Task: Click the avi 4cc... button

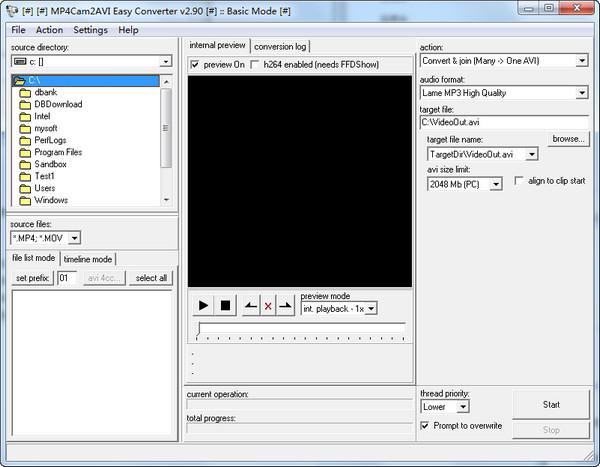Action: point(104,278)
